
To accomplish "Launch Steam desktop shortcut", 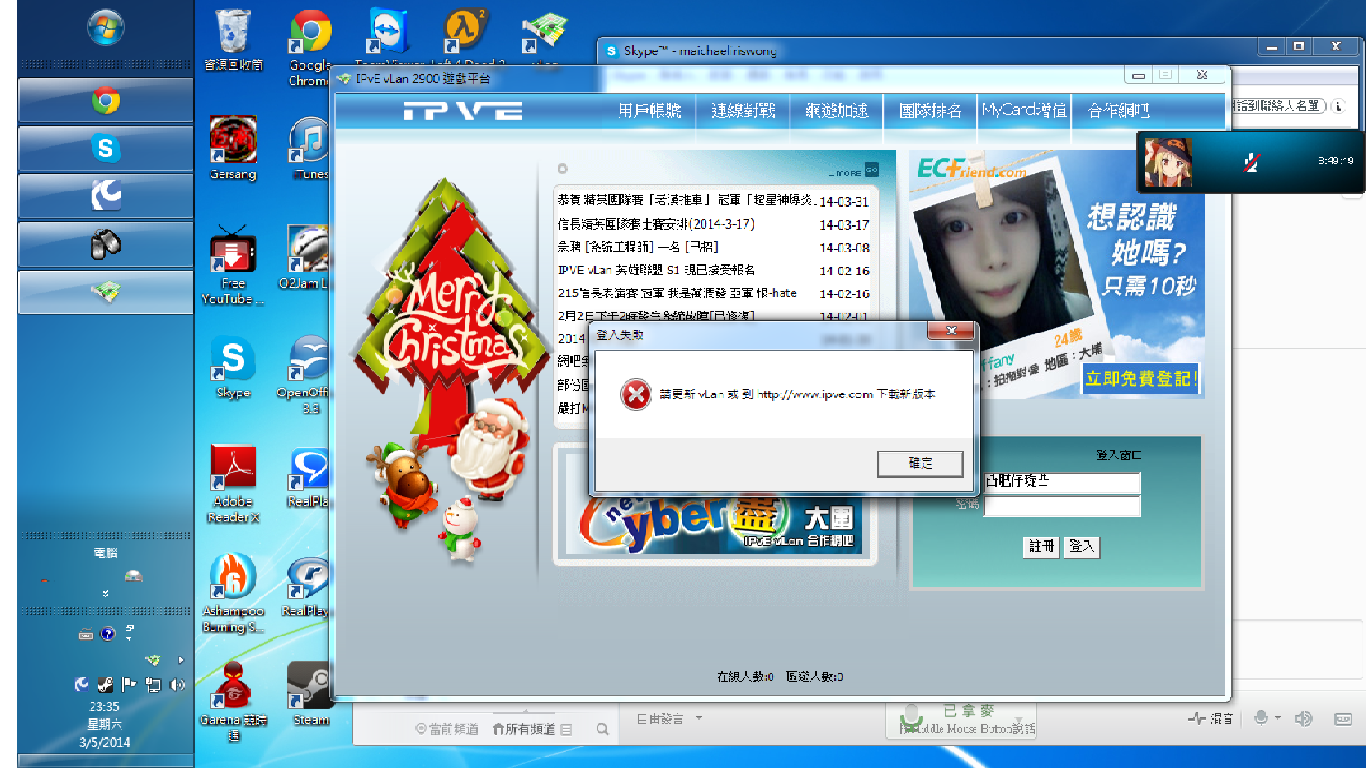I will pyautogui.click(x=310, y=692).
